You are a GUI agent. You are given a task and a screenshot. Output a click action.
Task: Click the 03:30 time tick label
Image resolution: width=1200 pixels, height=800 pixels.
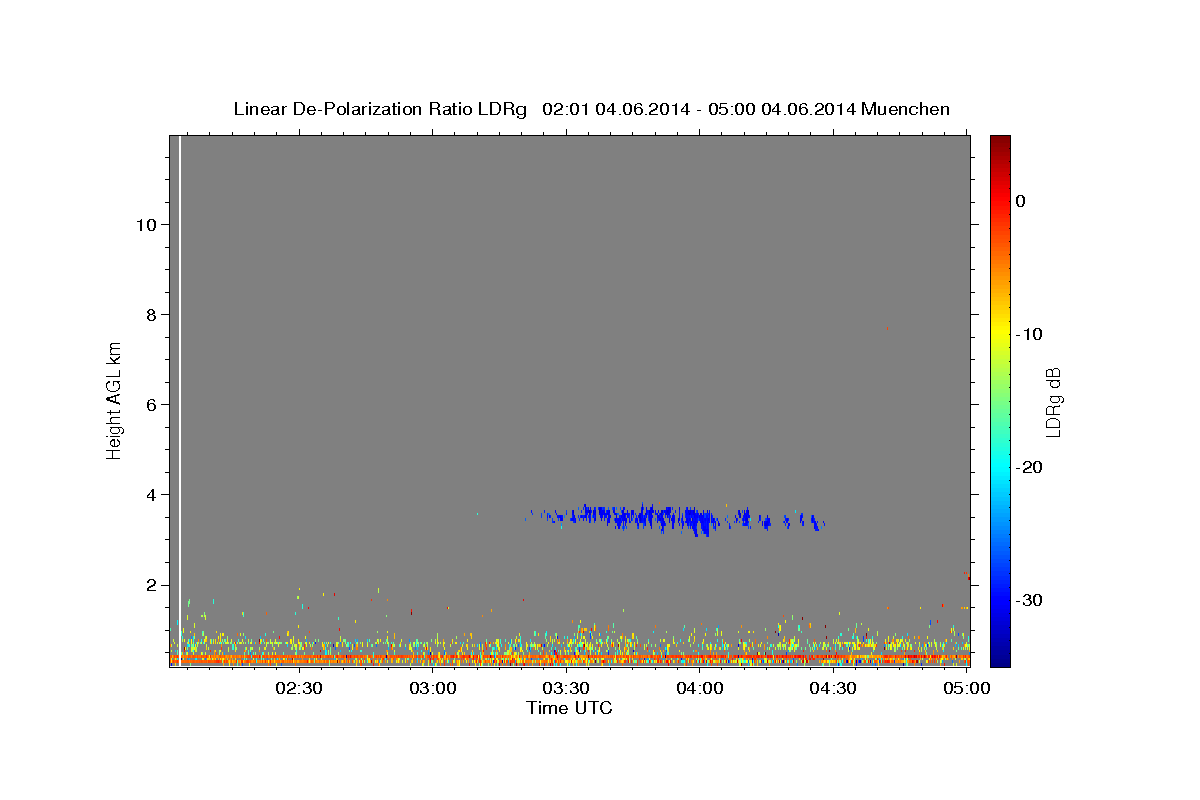(x=567, y=688)
